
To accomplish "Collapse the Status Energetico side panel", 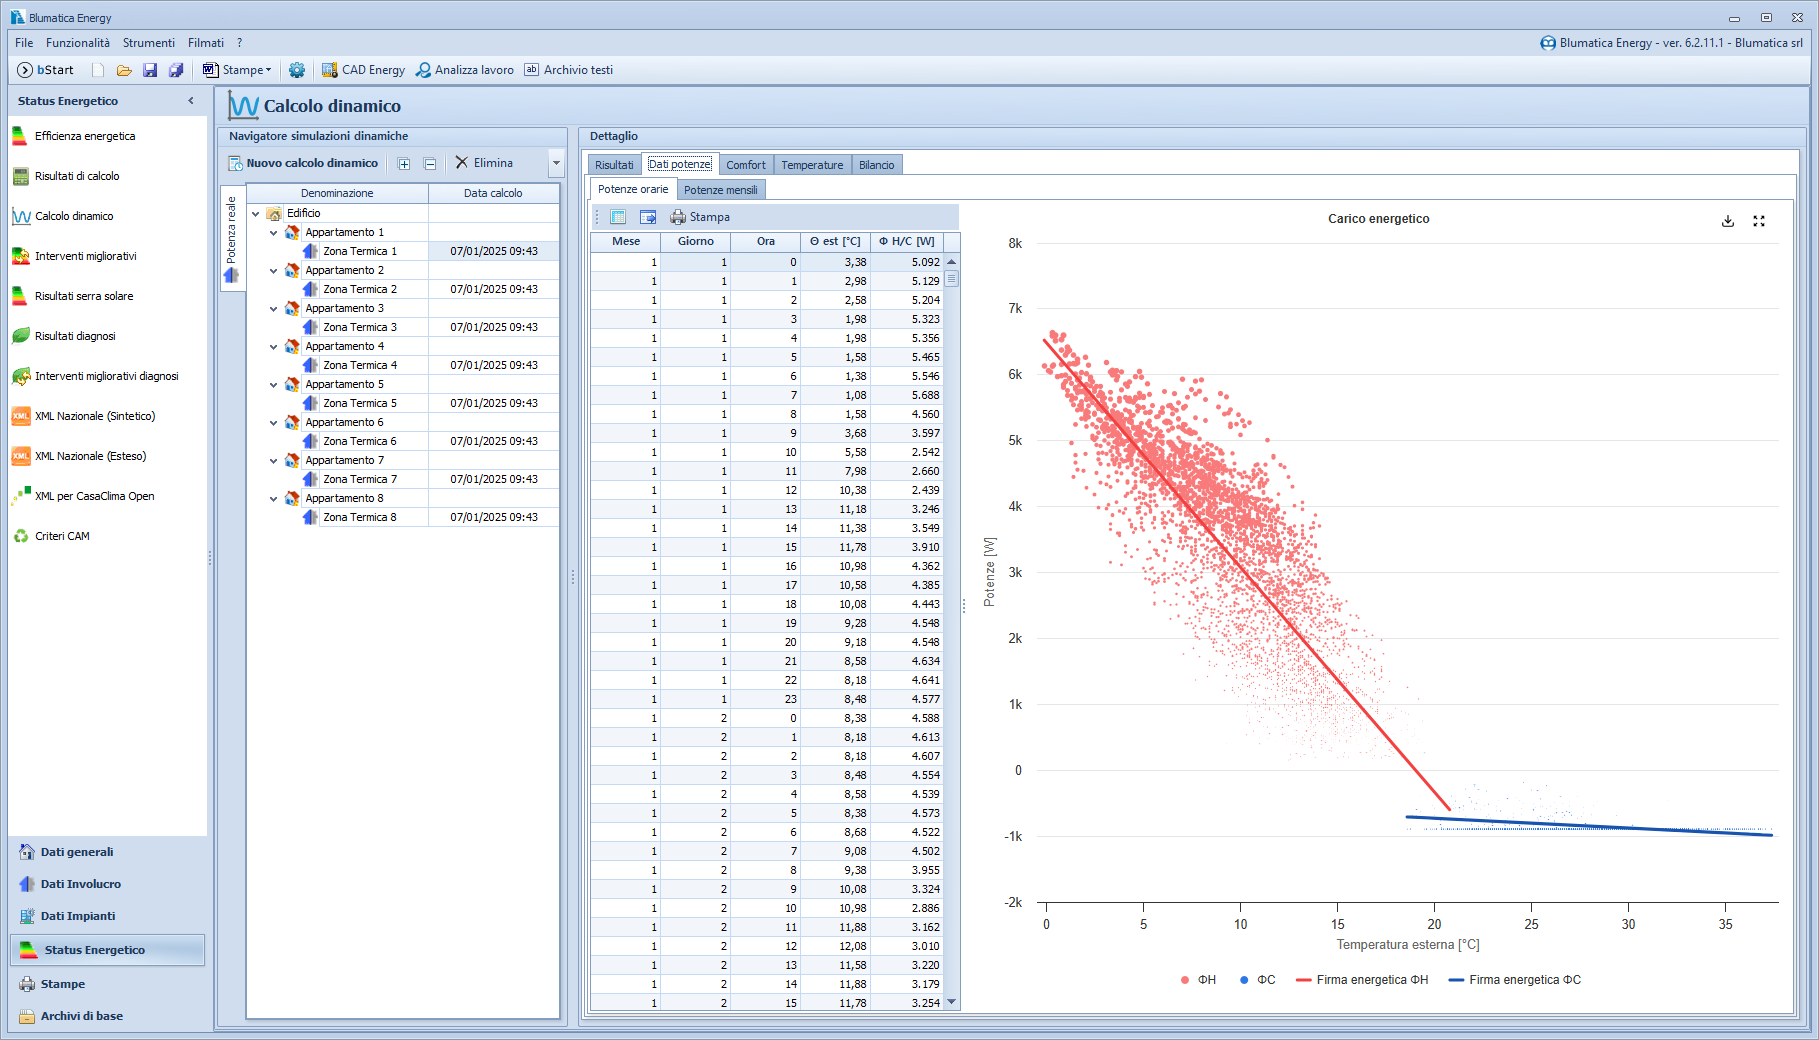I will pos(191,101).
